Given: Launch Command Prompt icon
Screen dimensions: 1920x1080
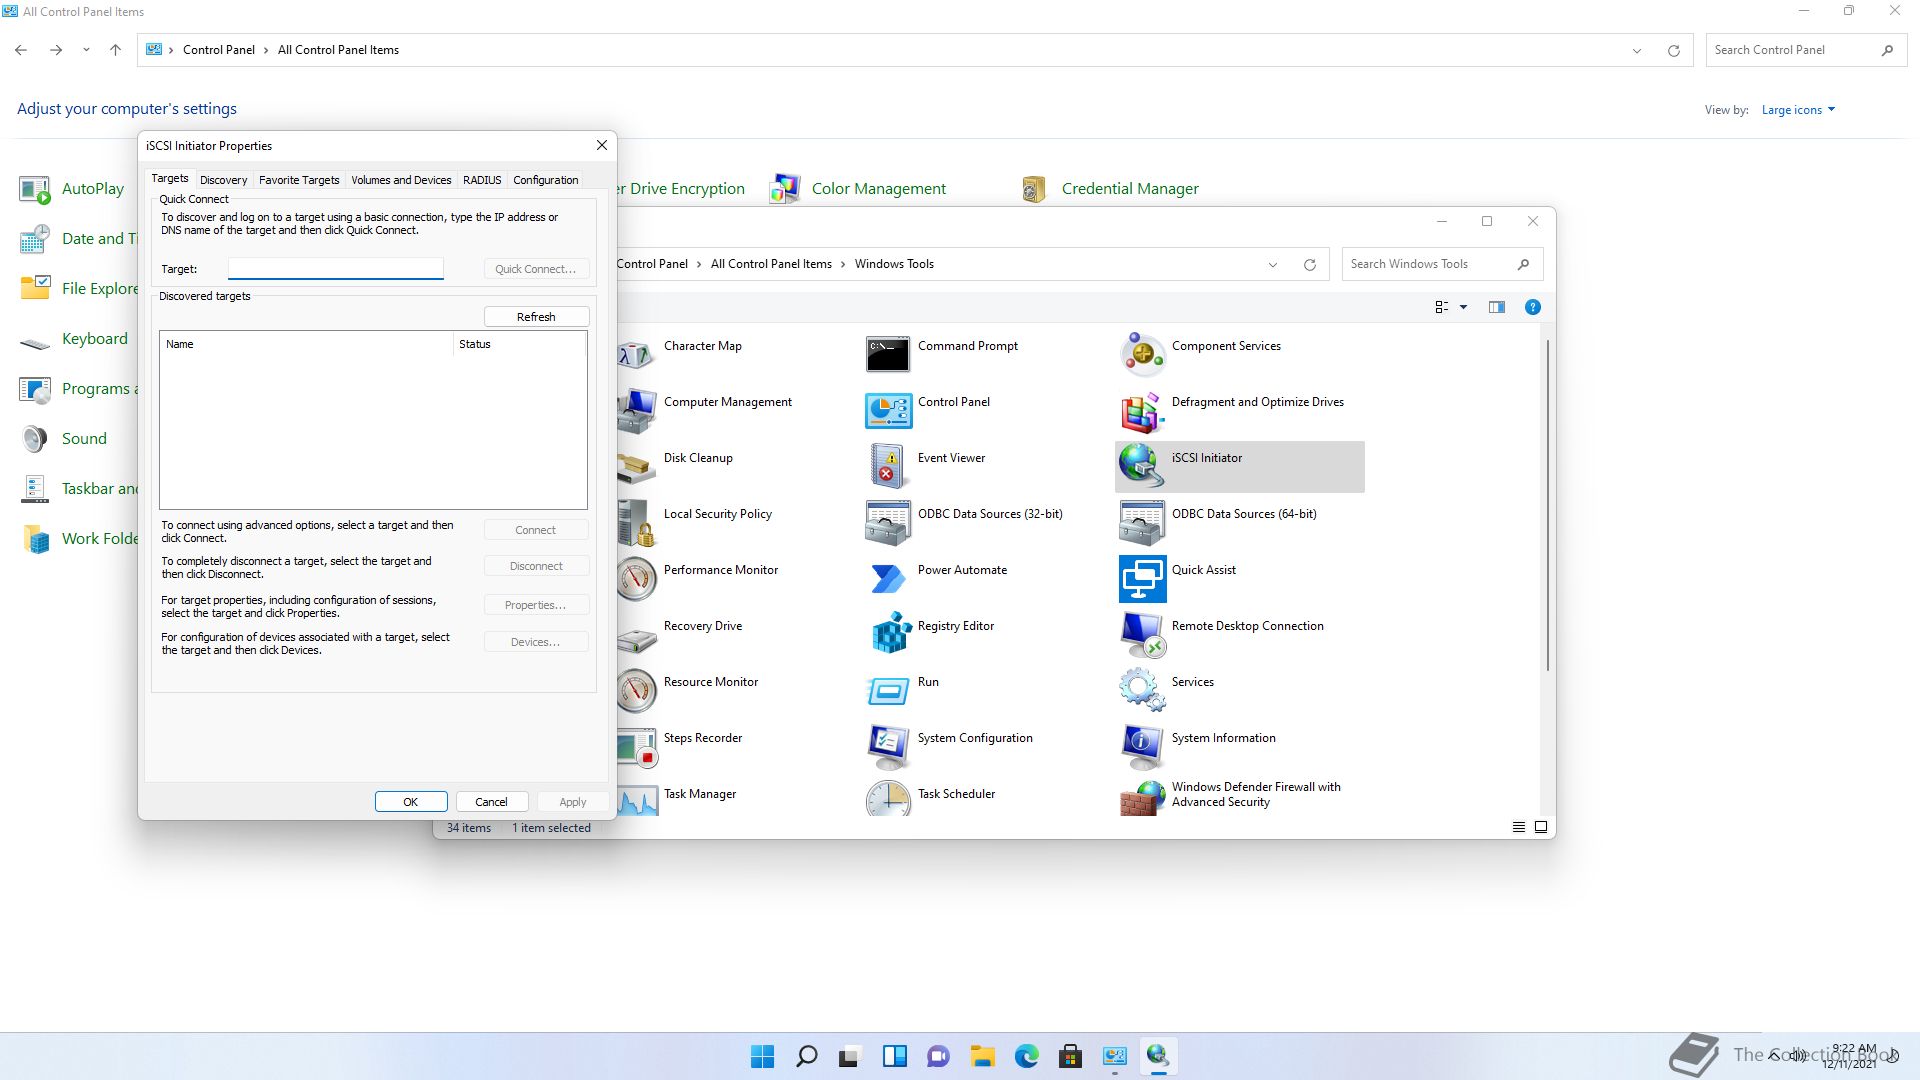Looking at the screenshot, I should [888, 353].
